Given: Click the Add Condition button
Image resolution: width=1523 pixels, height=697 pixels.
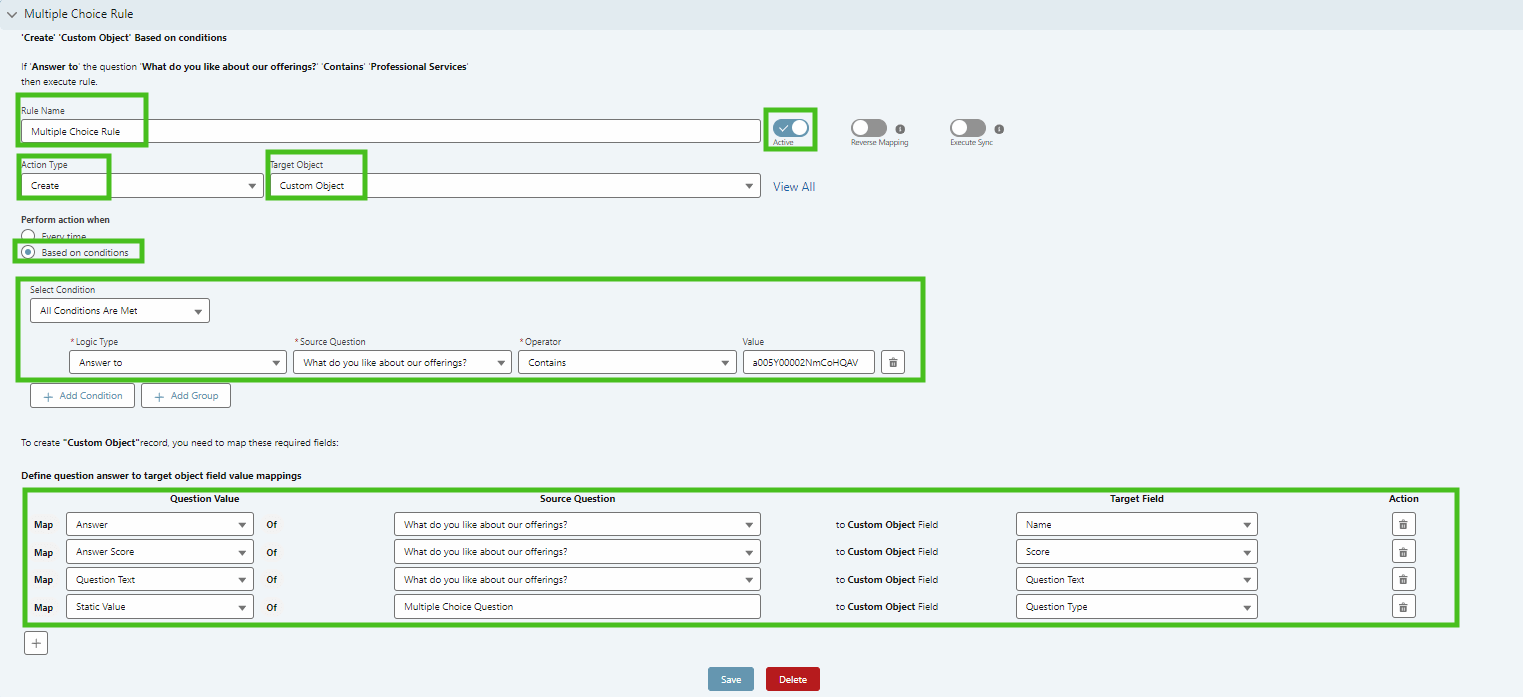Looking at the screenshot, I should (x=82, y=396).
